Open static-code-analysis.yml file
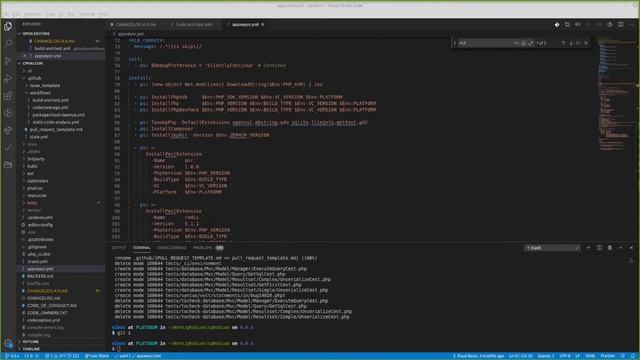640x360 pixels. 56,122
